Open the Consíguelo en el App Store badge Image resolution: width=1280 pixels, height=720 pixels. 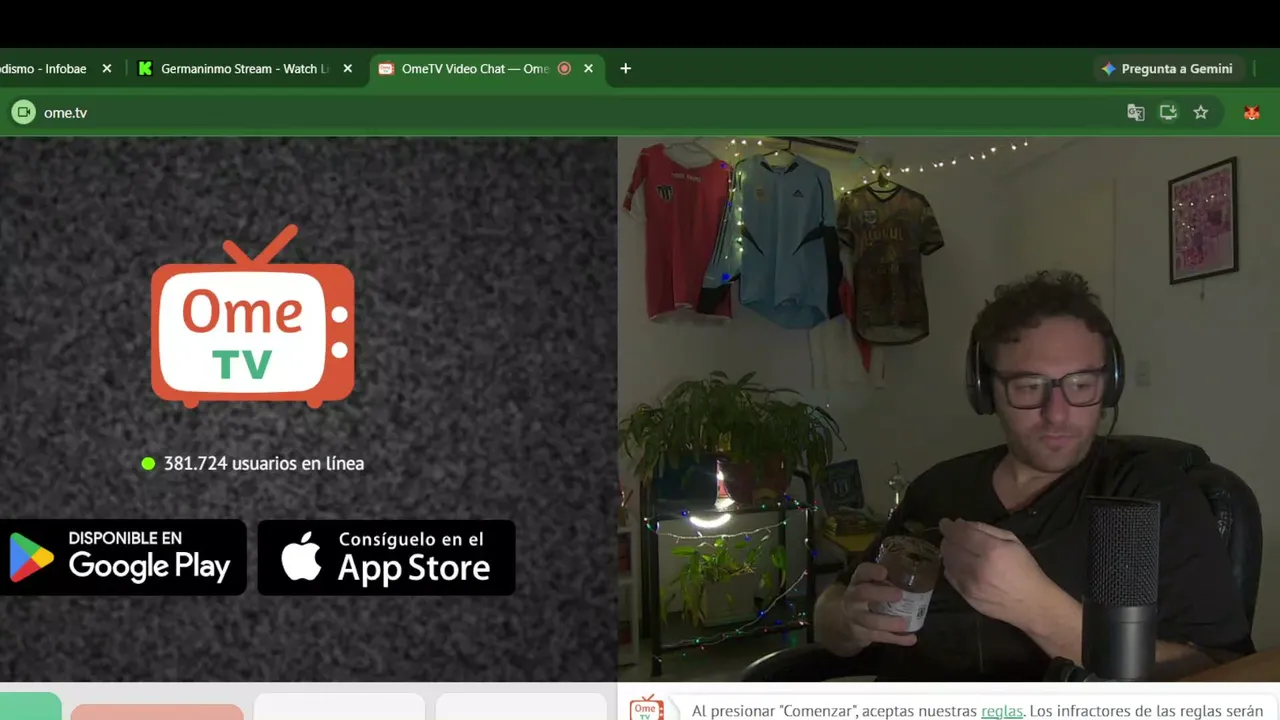click(387, 557)
